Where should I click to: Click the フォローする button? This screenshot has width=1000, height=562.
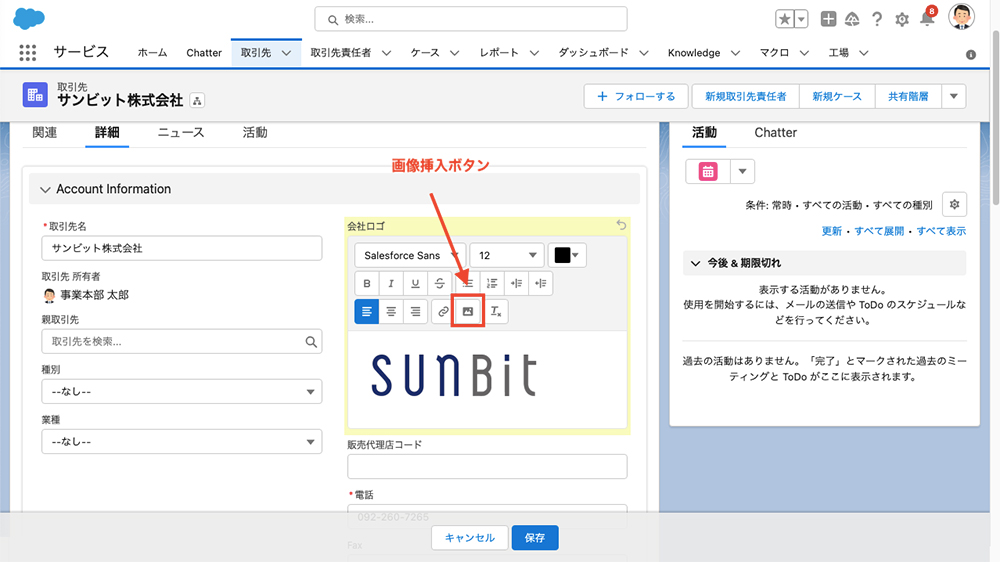(636, 96)
